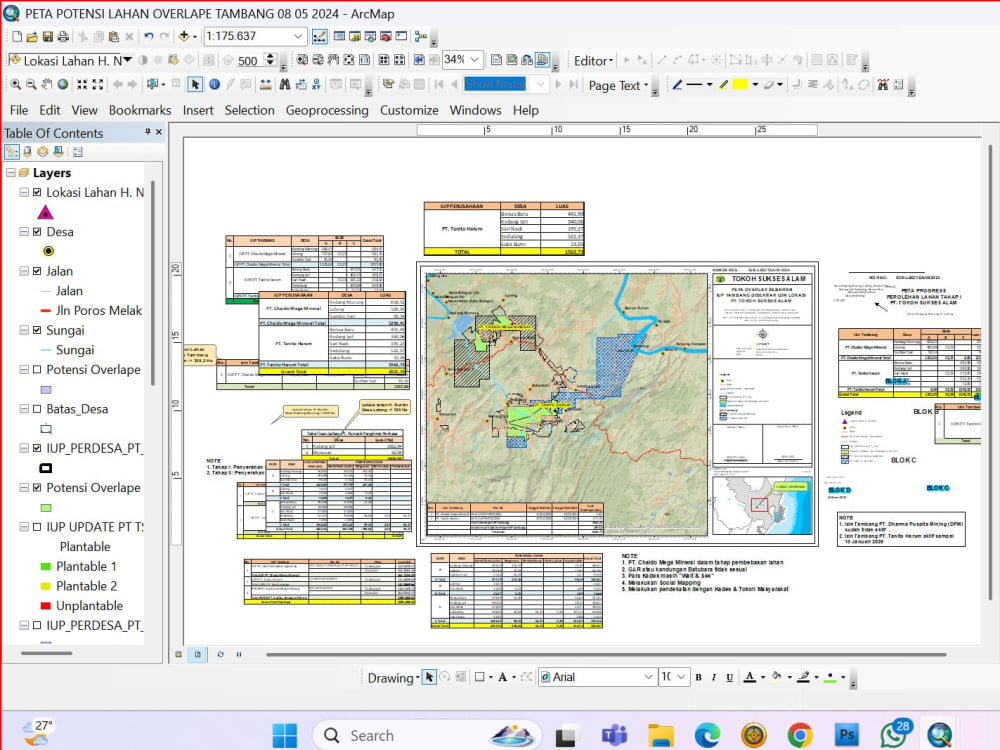Select the Pan hand tool
The image size is (1000, 750).
[47, 84]
